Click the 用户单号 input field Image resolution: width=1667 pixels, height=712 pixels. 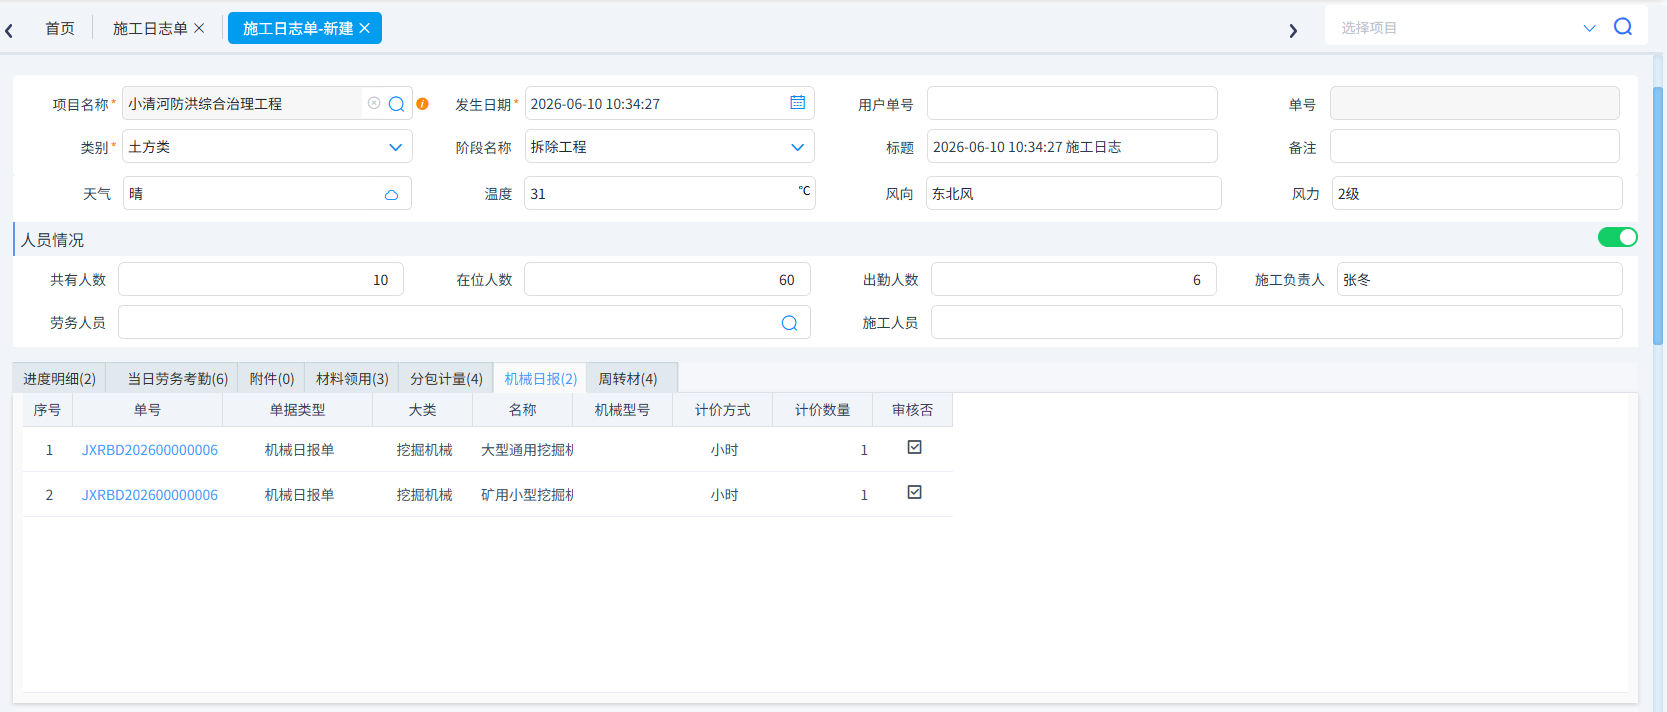[1072, 103]
